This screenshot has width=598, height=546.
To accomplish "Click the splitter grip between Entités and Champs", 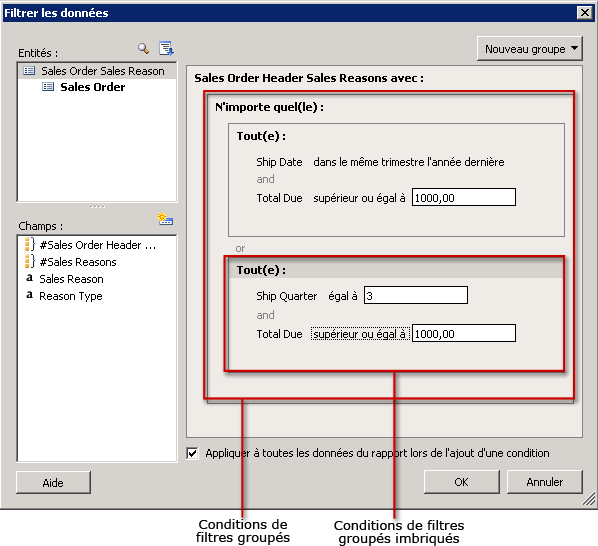I will click(97, 207).
